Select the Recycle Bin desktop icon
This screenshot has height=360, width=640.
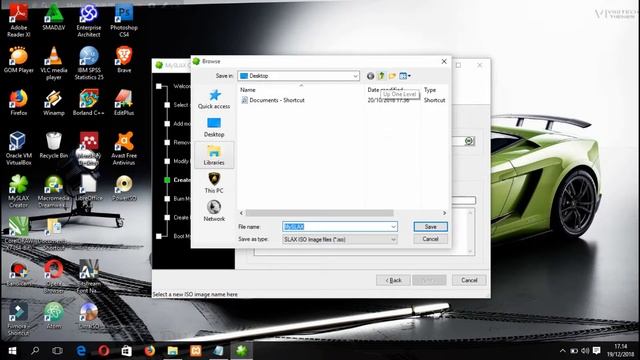point(54,145)
